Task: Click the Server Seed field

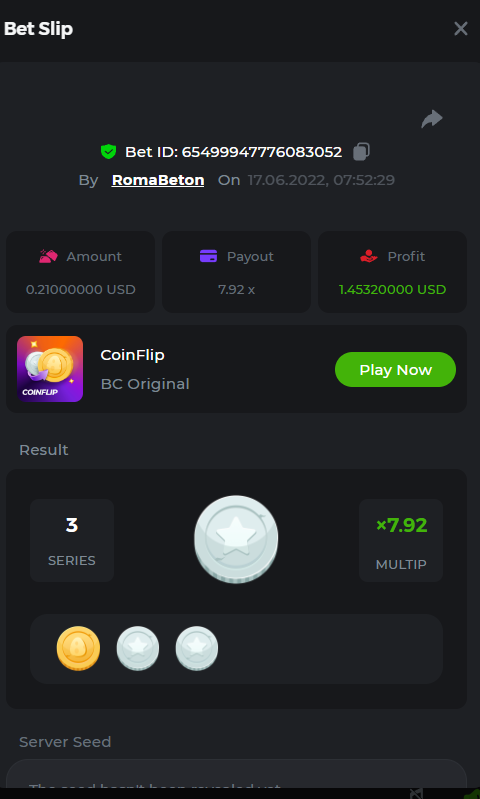Action: click(236, 779)
